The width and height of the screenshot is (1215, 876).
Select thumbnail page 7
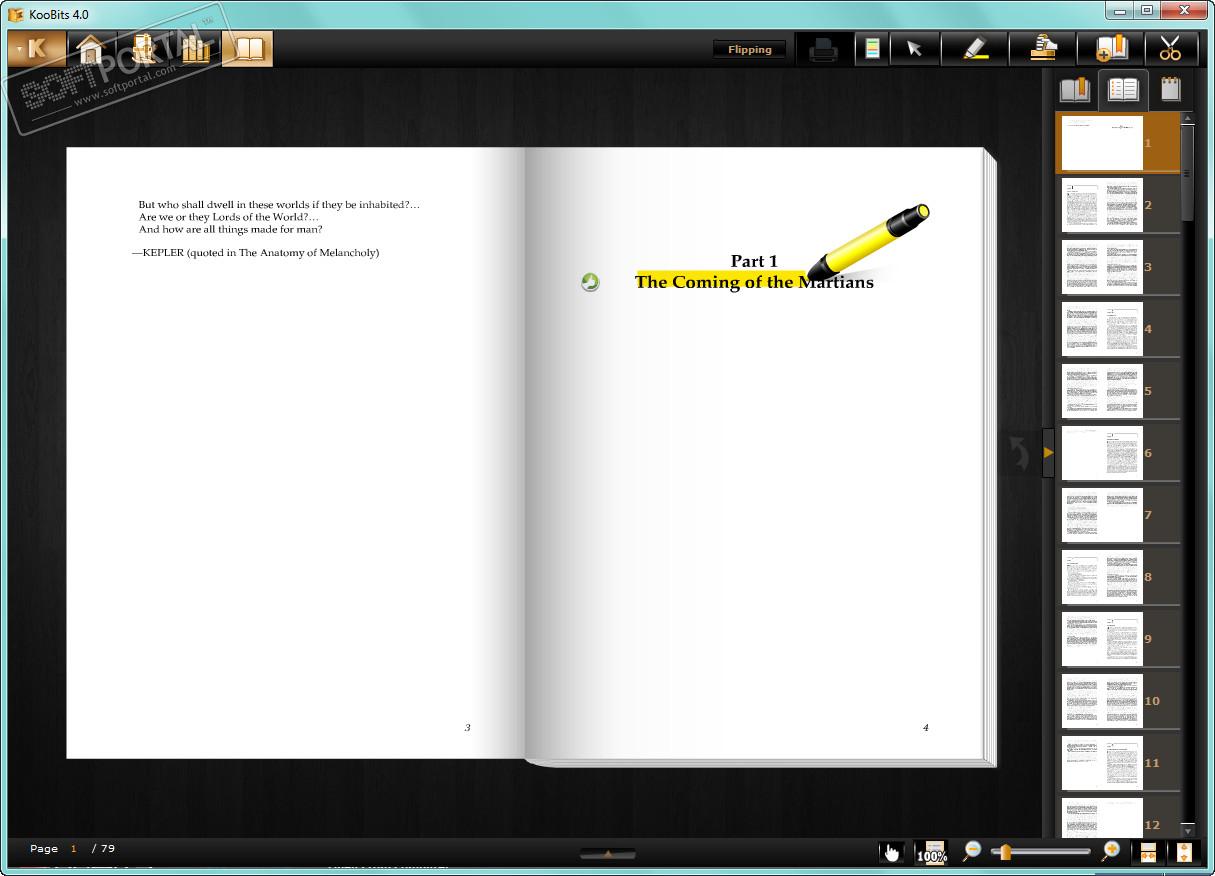1118,515
